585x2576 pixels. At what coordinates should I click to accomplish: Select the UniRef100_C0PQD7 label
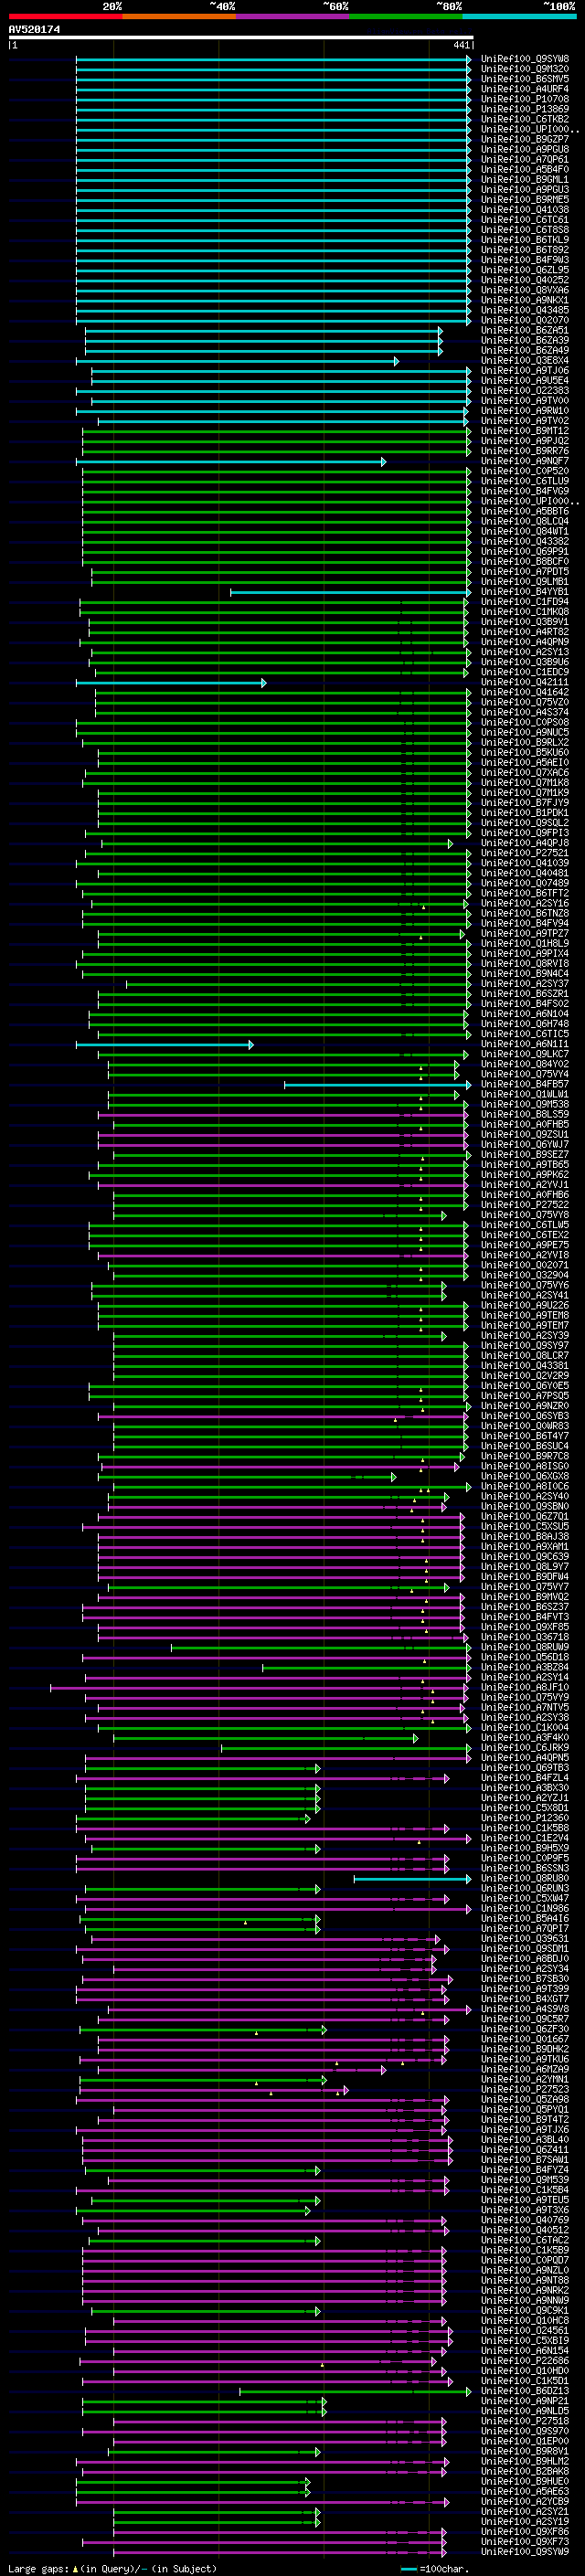524,2260
